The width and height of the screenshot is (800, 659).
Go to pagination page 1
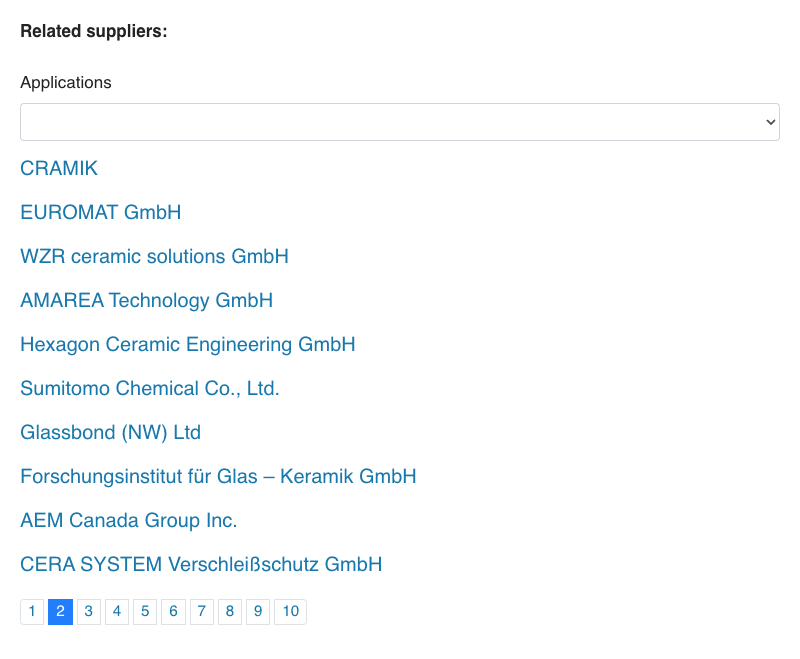32,612
